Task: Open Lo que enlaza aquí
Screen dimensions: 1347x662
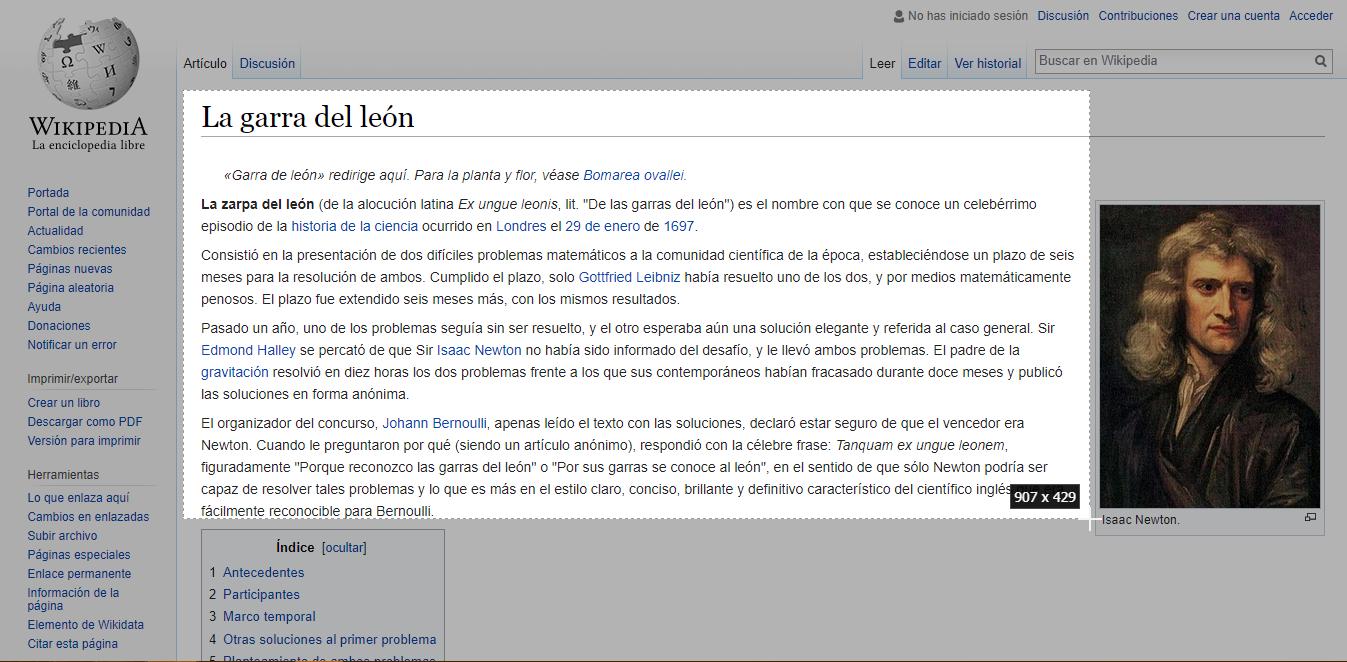Action: [x=78, y=498]
